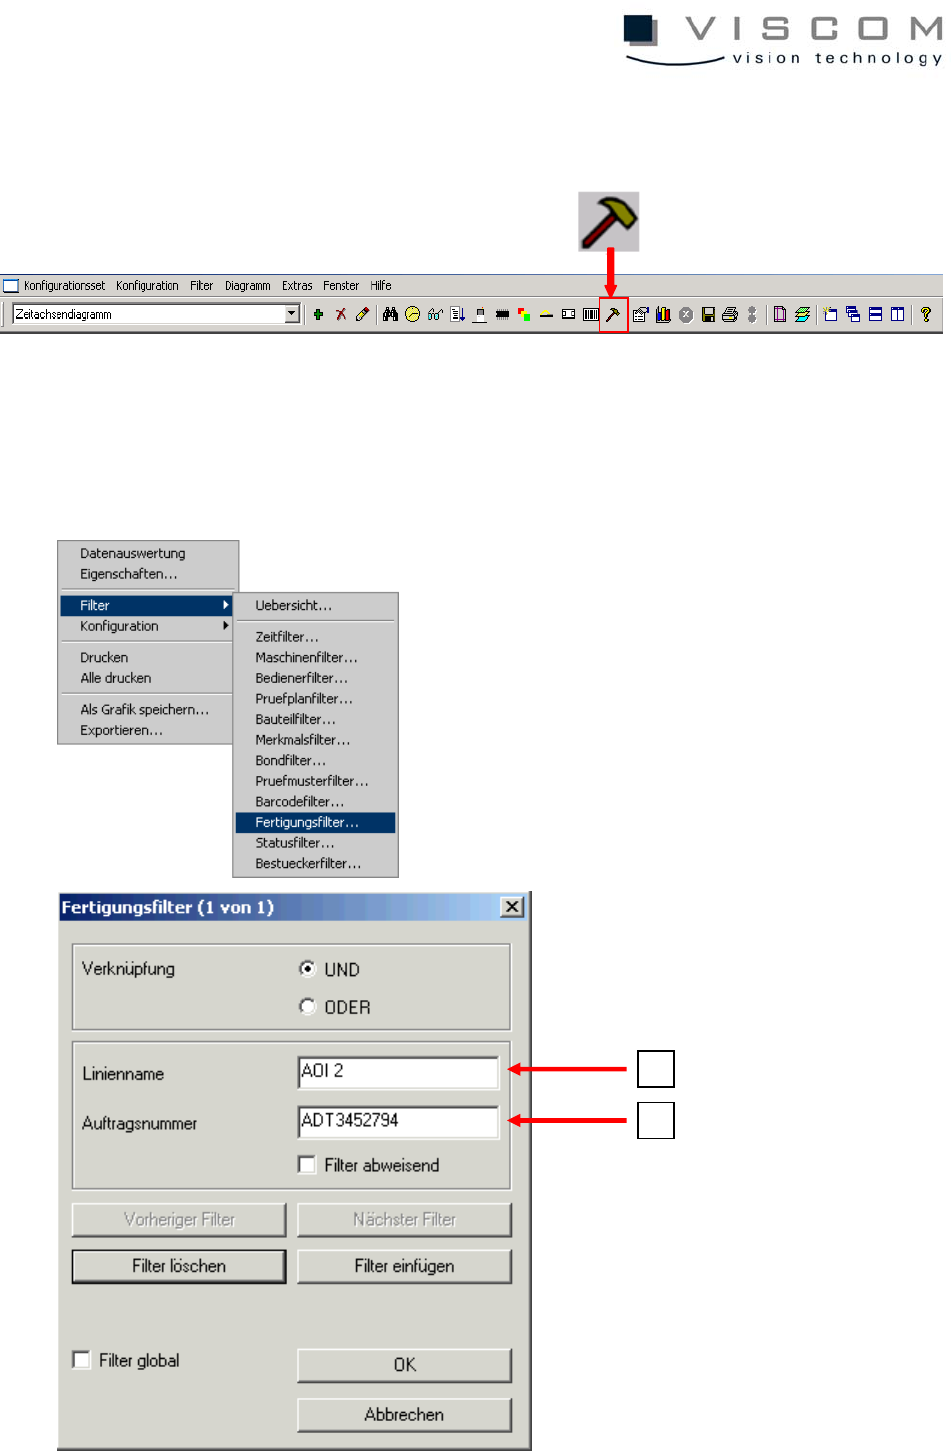
Task: Click the barcode filter toolbar icon
Action: (591, 314)
